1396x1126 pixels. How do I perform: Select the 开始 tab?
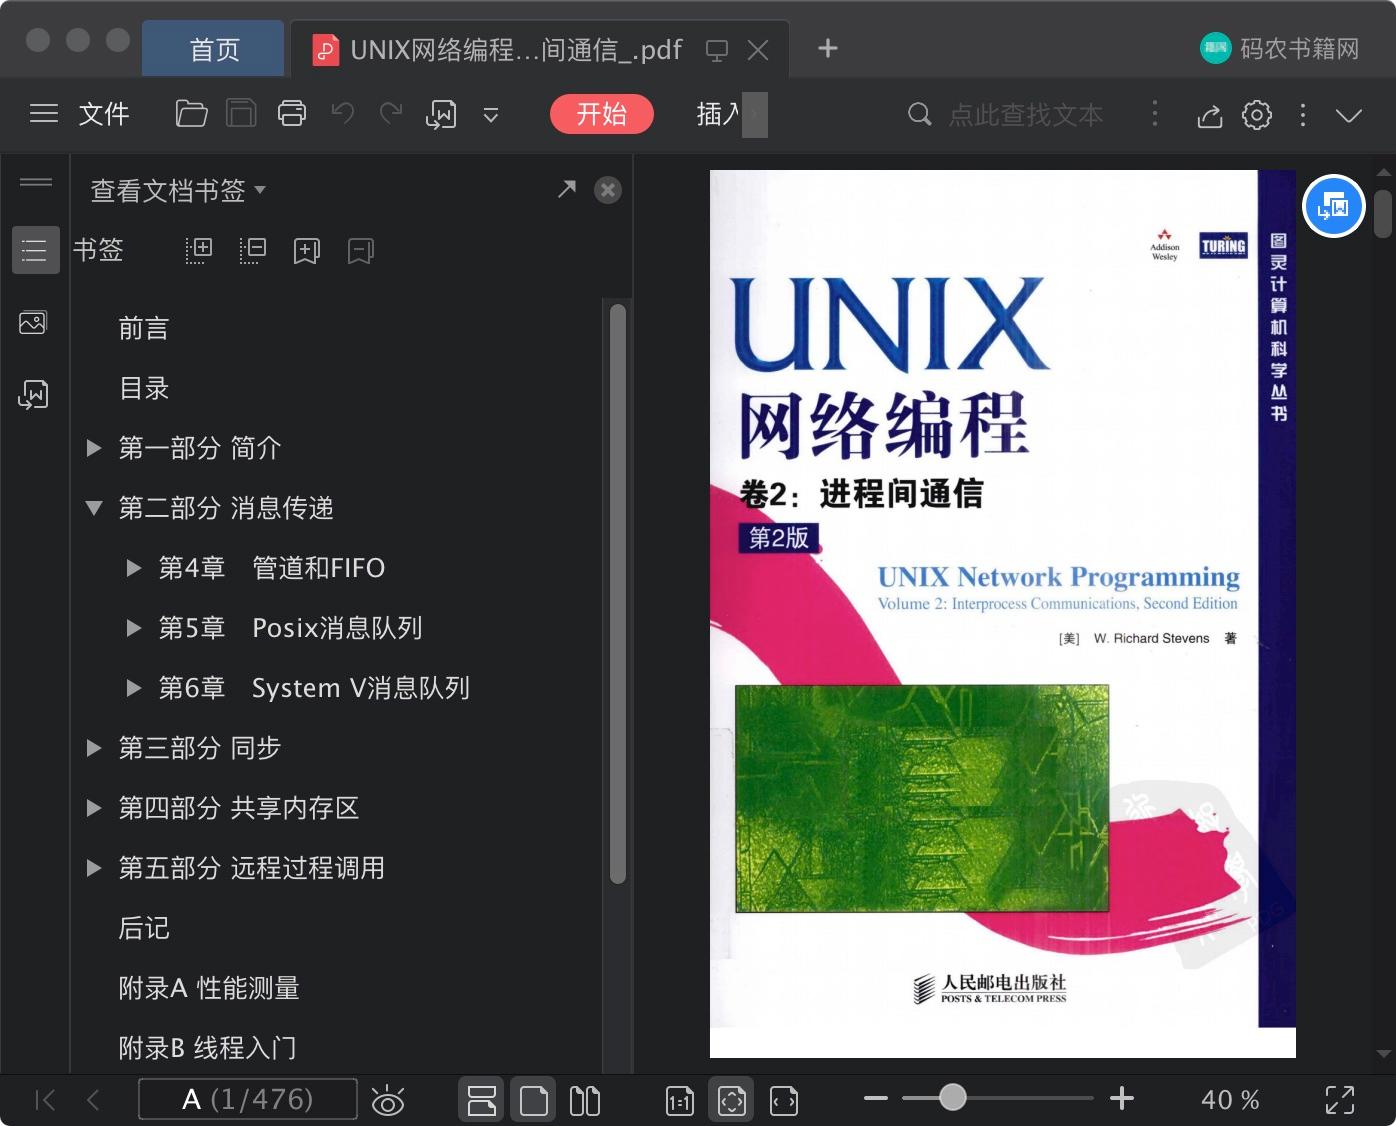(601, 114)
